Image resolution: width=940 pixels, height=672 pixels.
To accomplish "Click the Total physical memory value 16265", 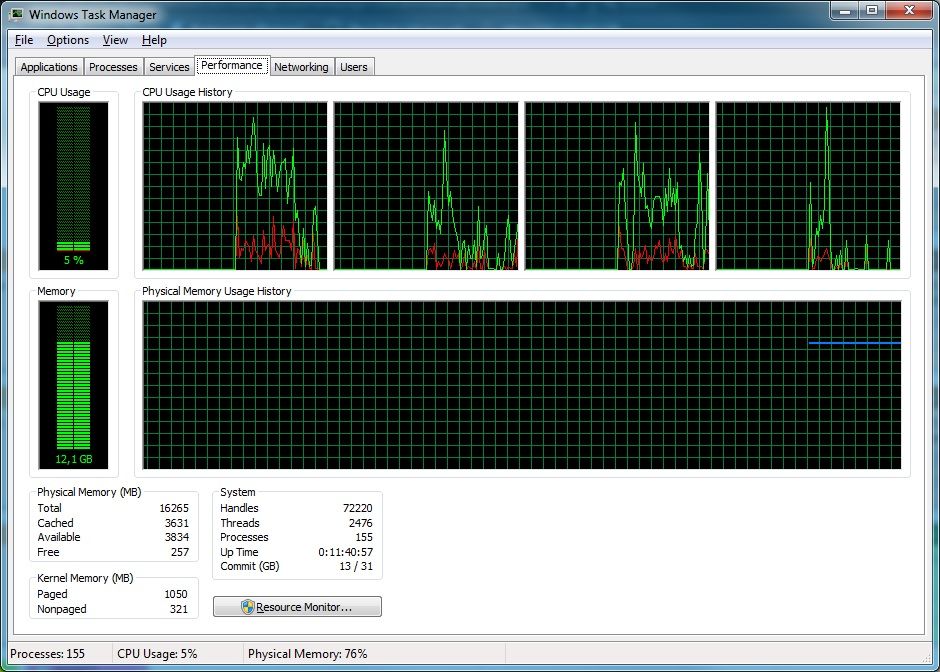I will (174, 508).
